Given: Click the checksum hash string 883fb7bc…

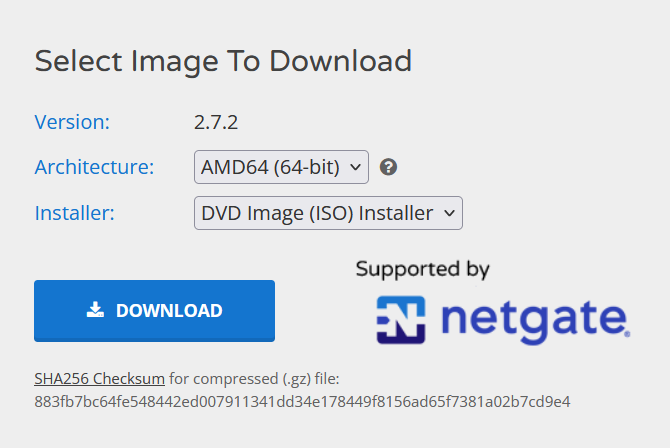Looking at the screenshot, I should pos(302,402).
